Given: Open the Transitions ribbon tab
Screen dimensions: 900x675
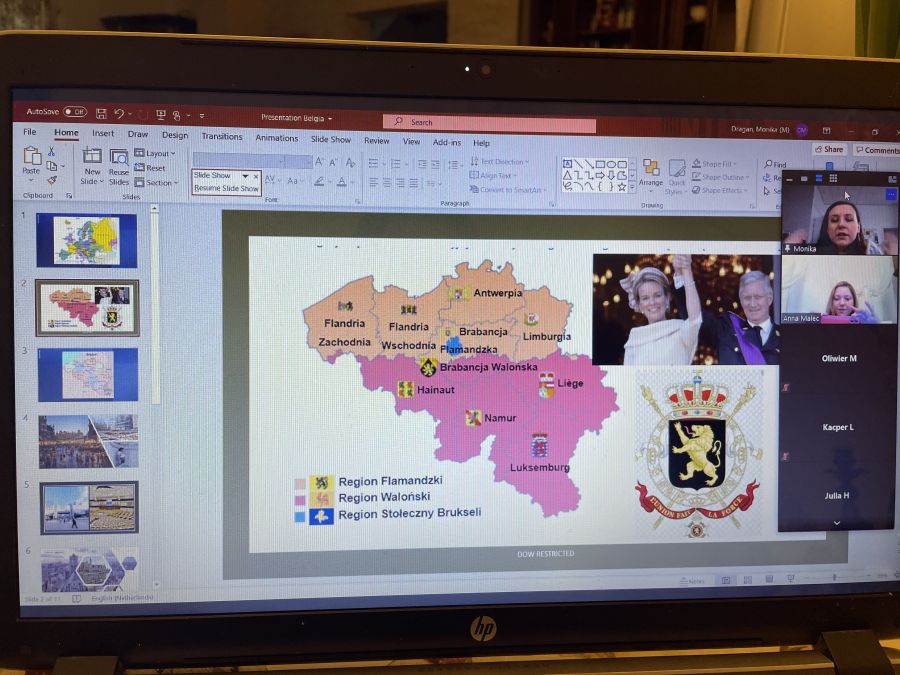Looking at the screenshot, I should pos(221,137).
